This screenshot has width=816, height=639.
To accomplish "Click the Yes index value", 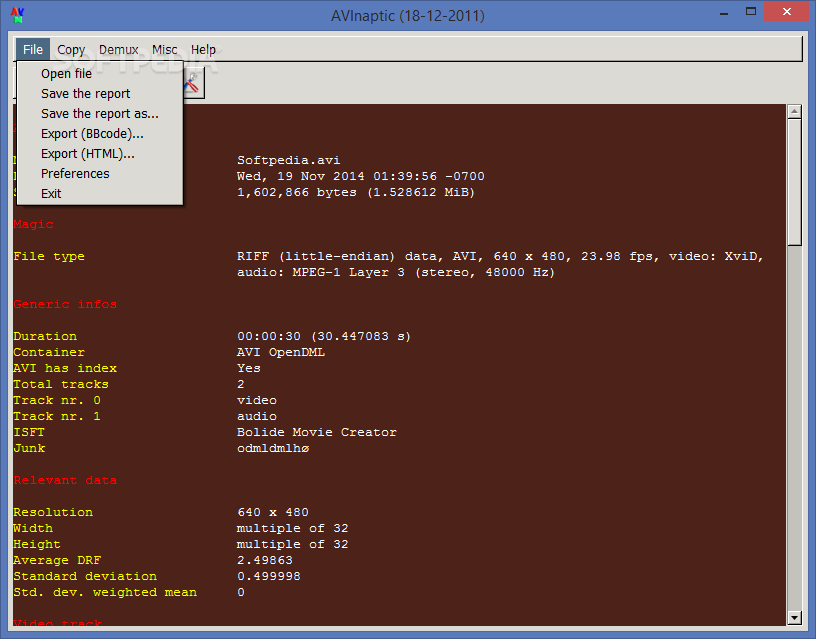I will tap(249, 368).
